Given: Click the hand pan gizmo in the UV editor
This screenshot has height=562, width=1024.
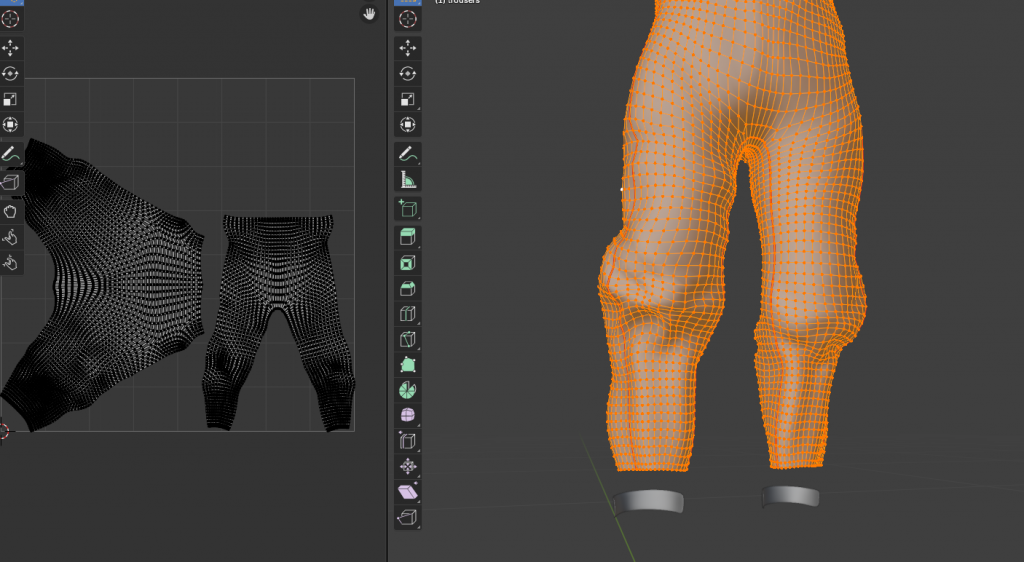Looking at the screenshot, I should coord(370,14).
